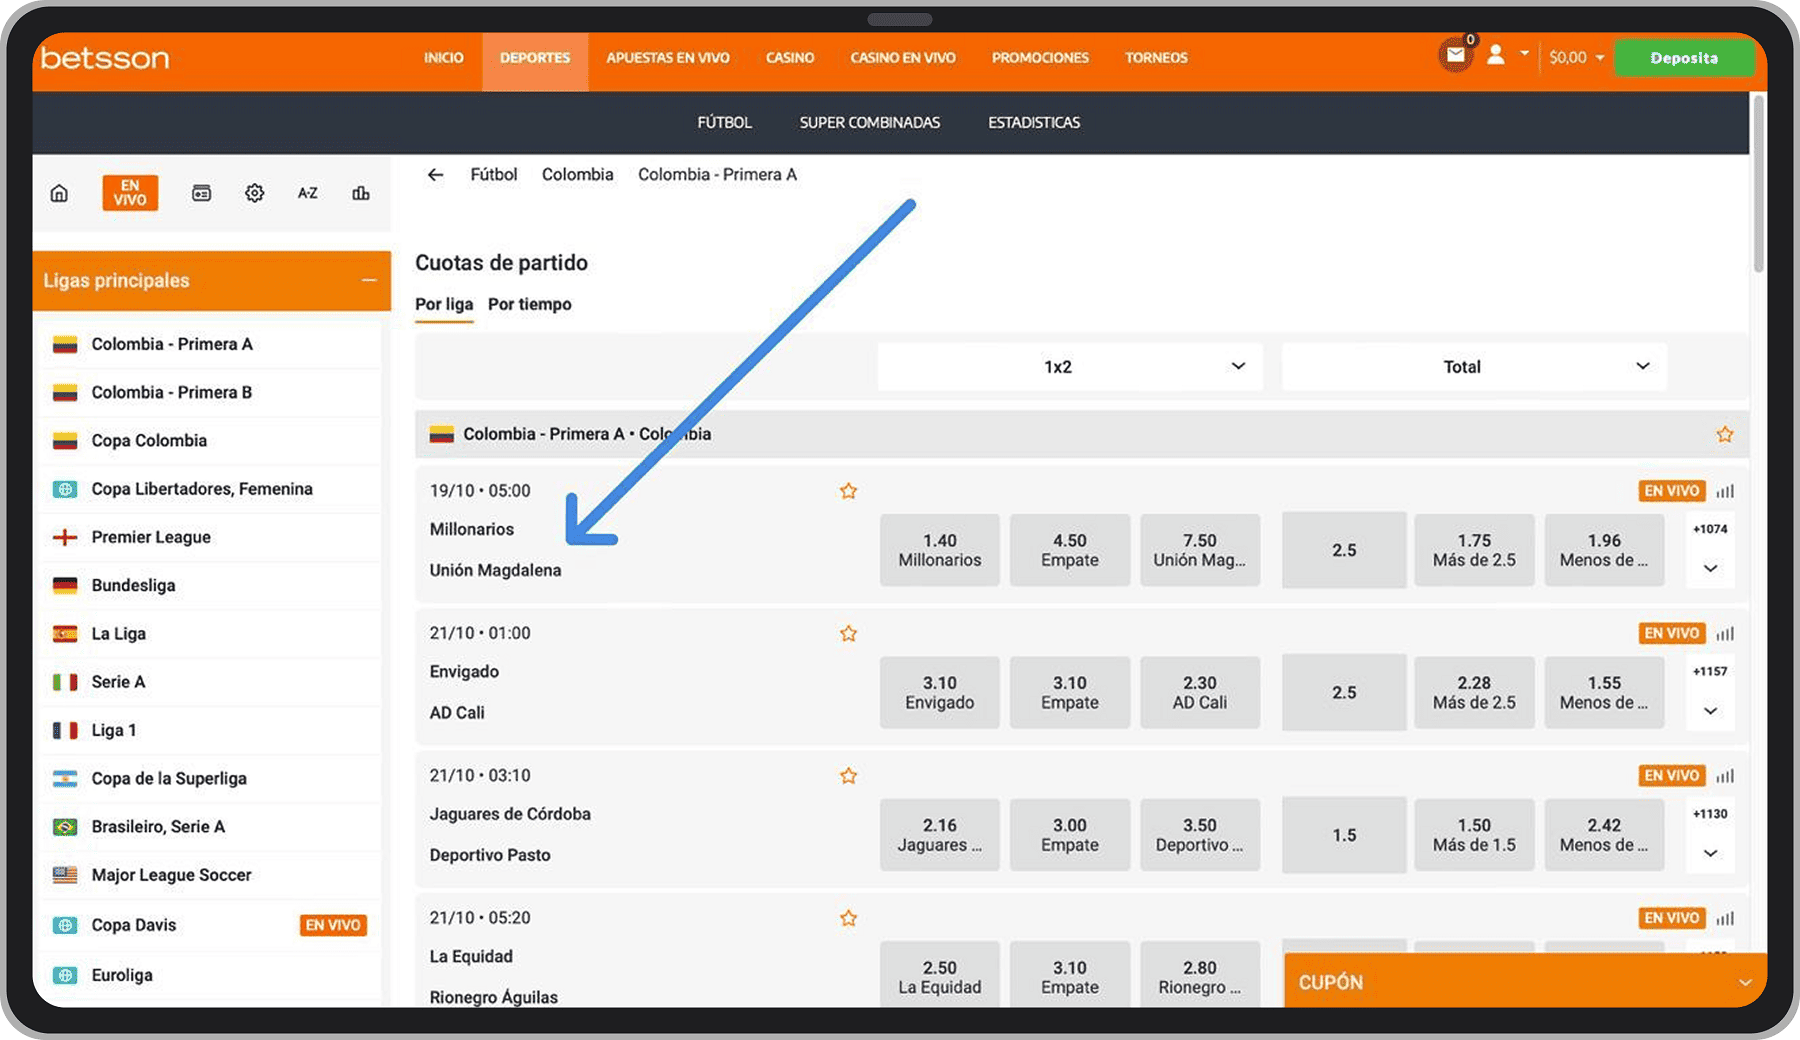Open TORNEOS menu item
This screenshot has width=1800, height=1040.
coord(1156,58)
